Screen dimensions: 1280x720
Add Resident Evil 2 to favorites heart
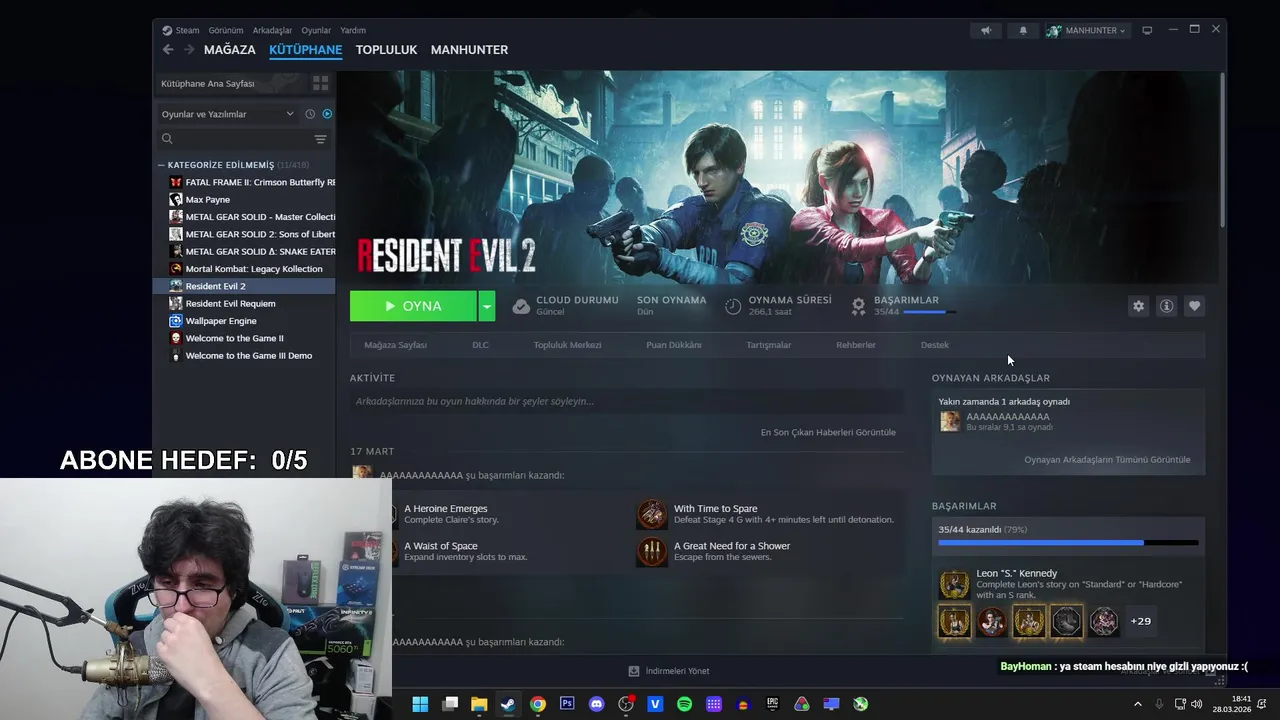[x=1194, y=306]
